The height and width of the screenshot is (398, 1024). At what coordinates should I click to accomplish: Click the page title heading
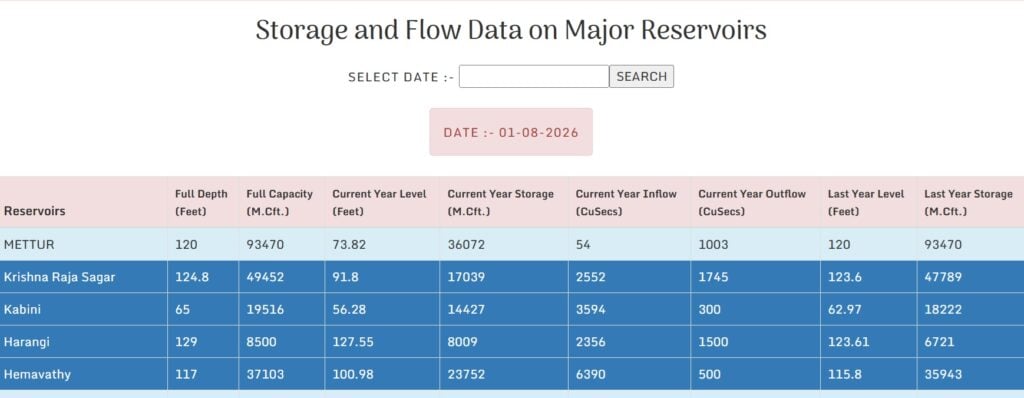[511, 31]
